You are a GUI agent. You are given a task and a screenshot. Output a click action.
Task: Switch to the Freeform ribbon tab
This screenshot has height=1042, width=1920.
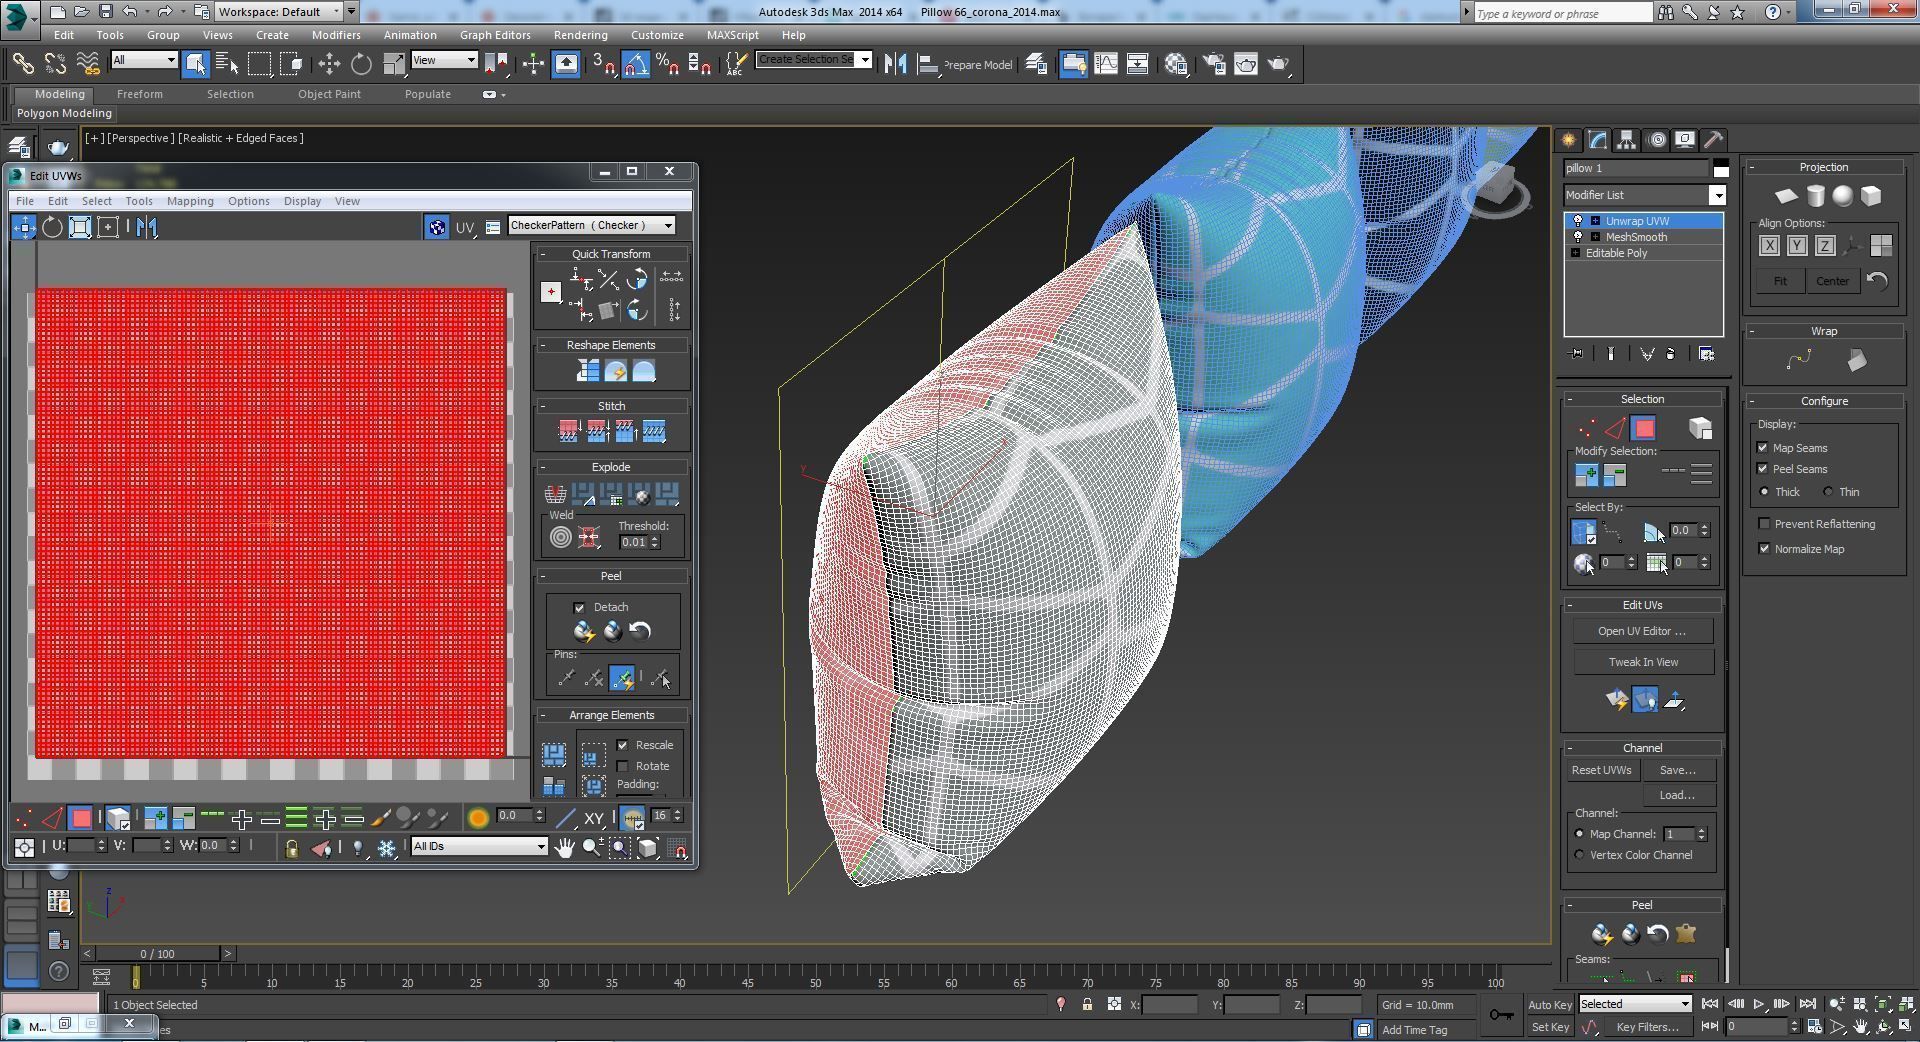[x=139, y=94]
